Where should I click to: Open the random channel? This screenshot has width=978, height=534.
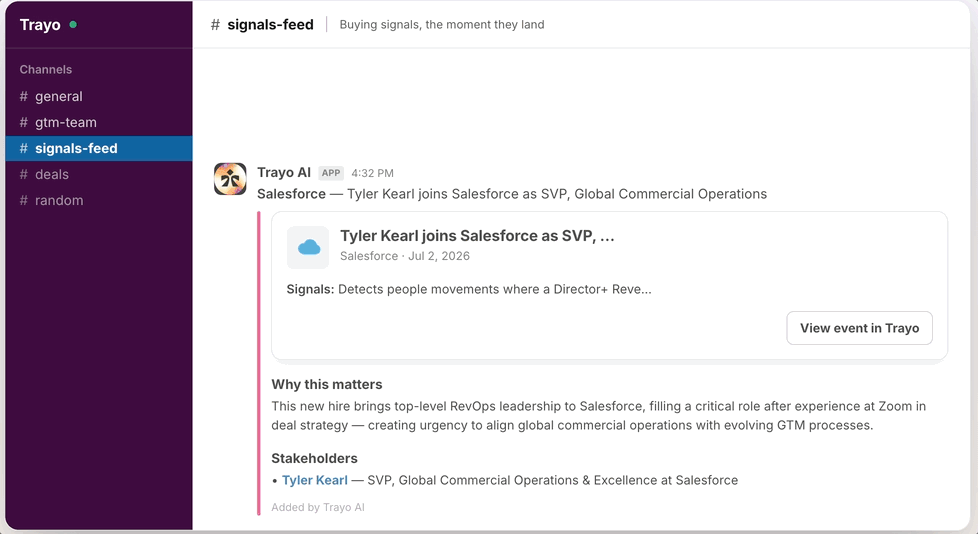pos(99,200)
